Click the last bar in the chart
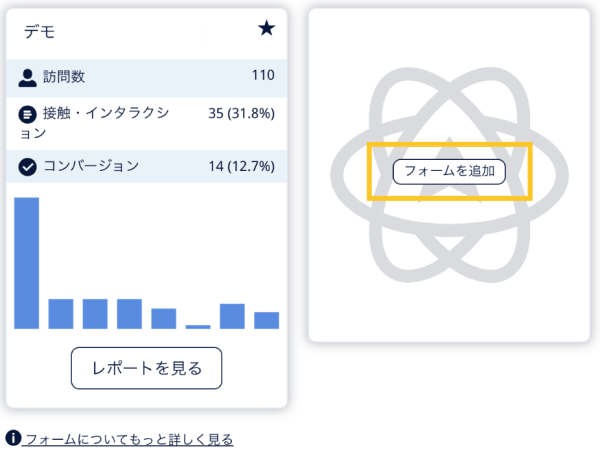Screen dimensions: 600x459 pyautogui.click(x=267, y=321)
